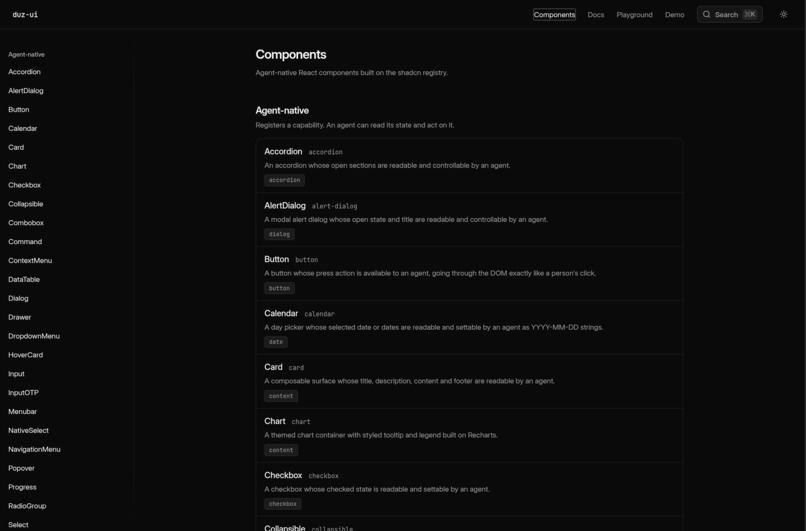The width and height of the screenshot is (806, 531).
Task: Select AlertDialog in the sidebar
Action: coord(26,90)
